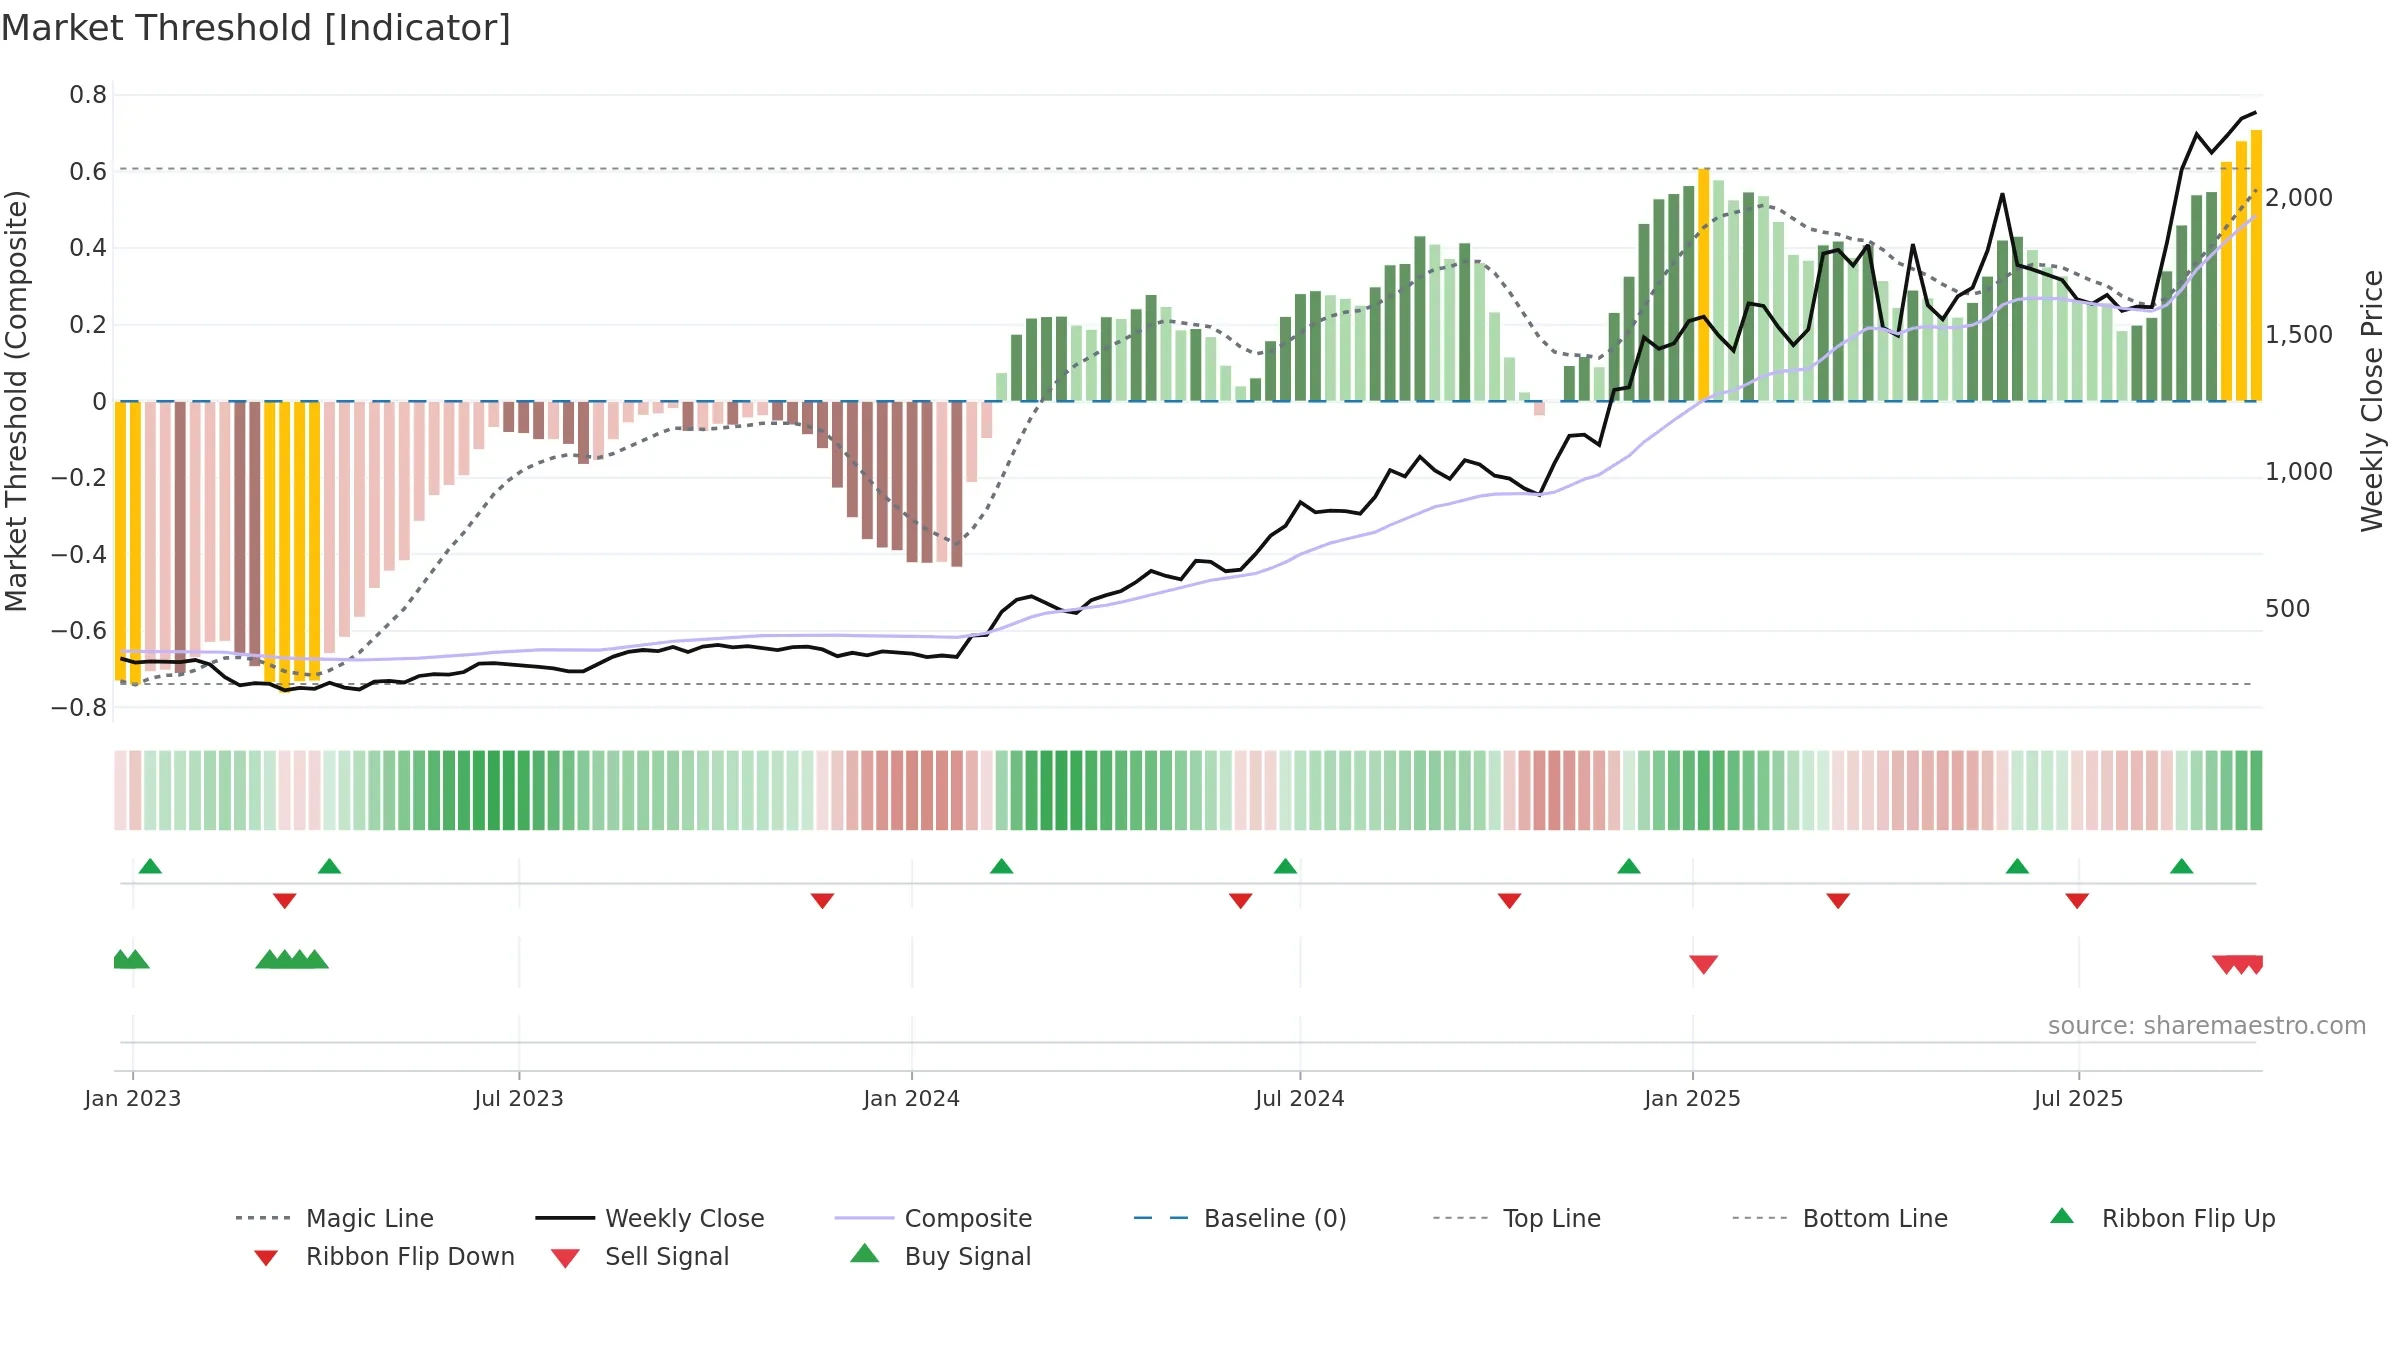Click the 1,000 price tick label

point(2299,472)
